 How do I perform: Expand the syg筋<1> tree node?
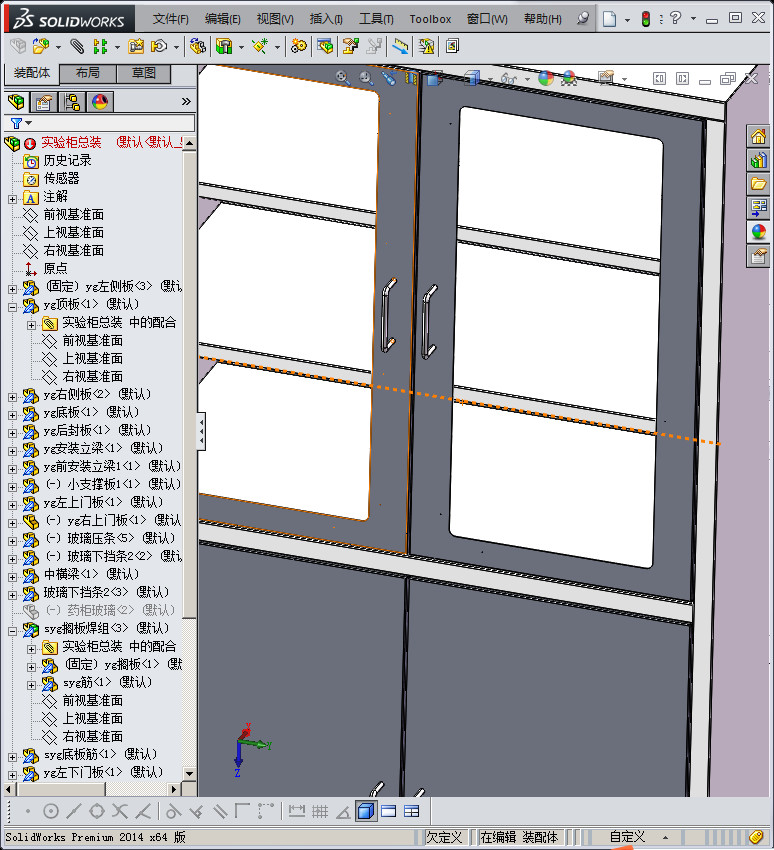coord(31,685)
